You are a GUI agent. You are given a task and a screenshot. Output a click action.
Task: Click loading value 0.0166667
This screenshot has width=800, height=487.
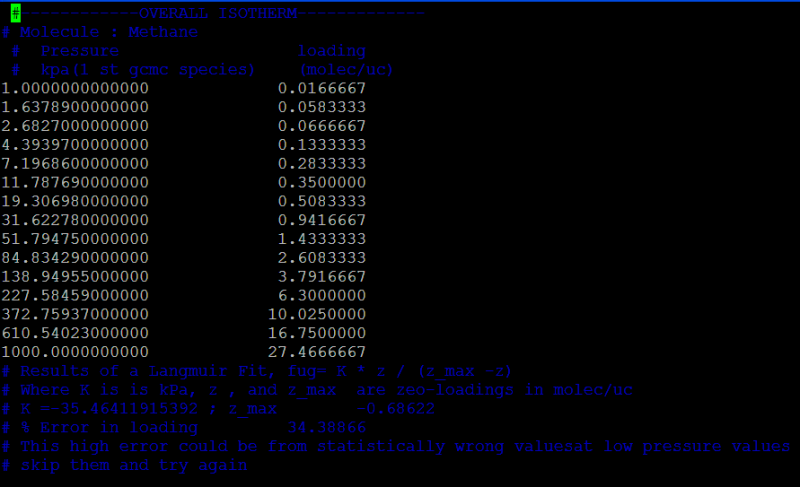tap(322, 88)
